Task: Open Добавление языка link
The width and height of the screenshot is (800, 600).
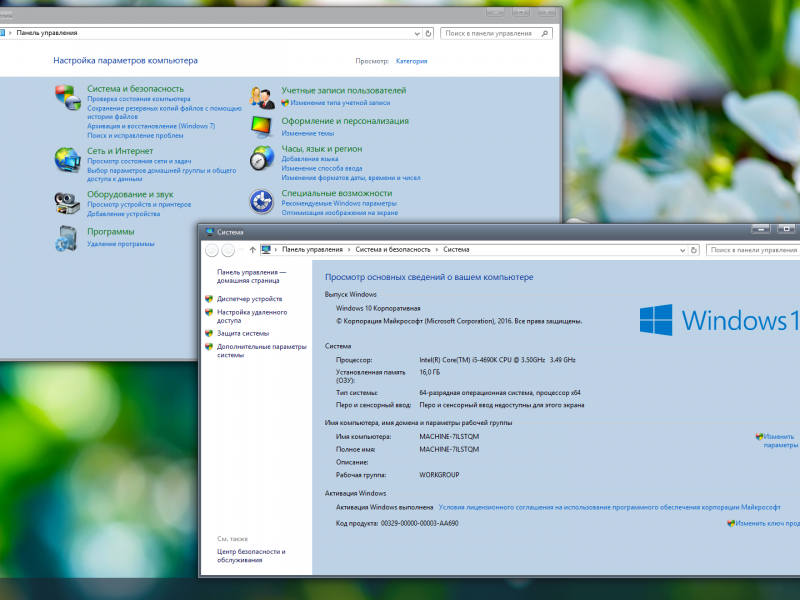Action: point(310,159)
